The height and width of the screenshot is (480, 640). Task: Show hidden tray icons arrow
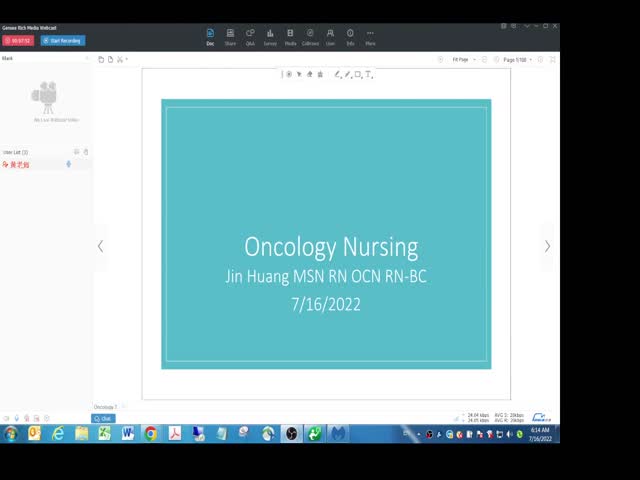click(x=418, y=435)
